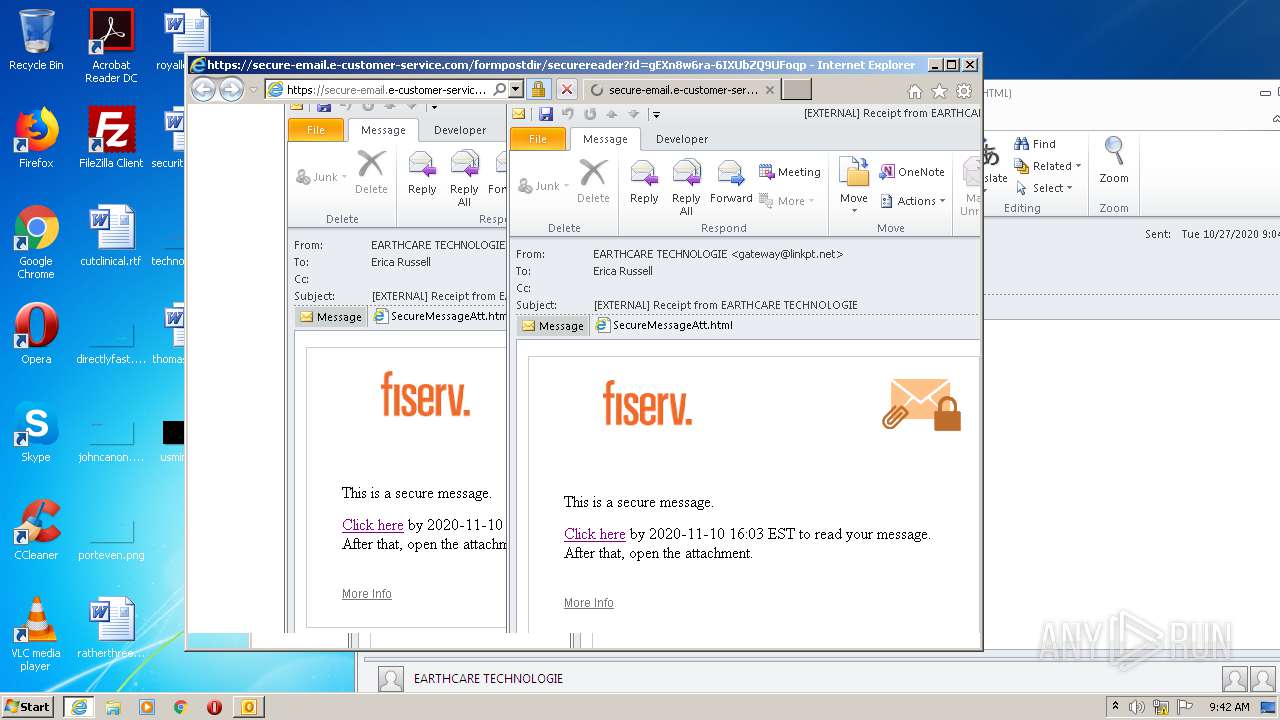Select the Google Chrome desktop shortcut

[x=36, y=242]
